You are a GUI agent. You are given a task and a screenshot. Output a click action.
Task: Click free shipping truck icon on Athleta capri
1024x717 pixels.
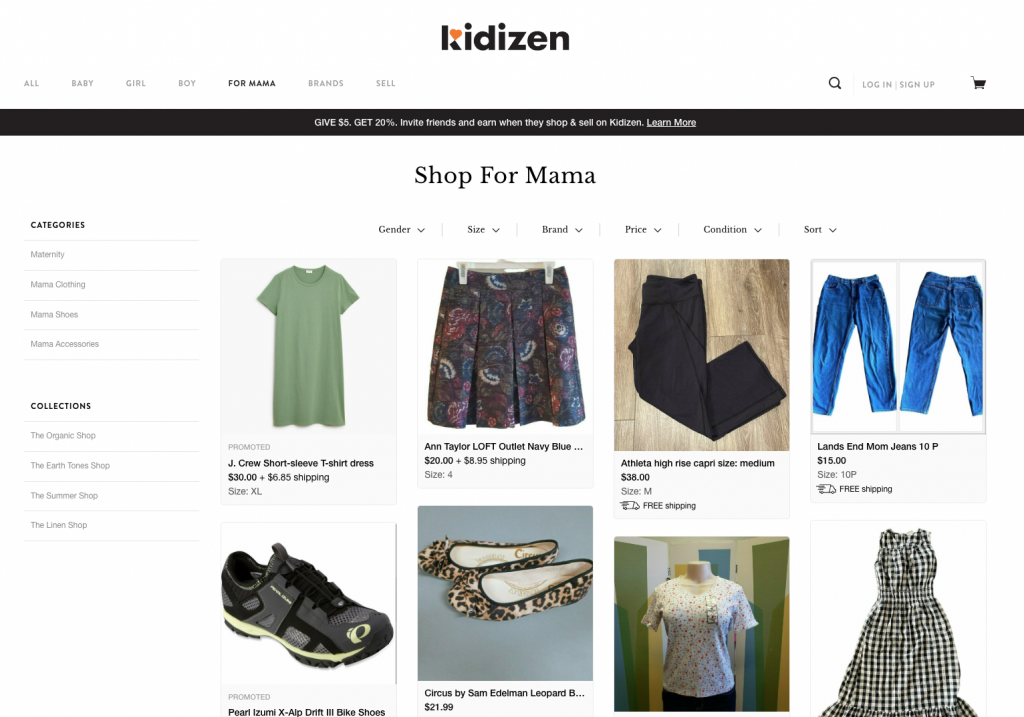coord(630,505)
